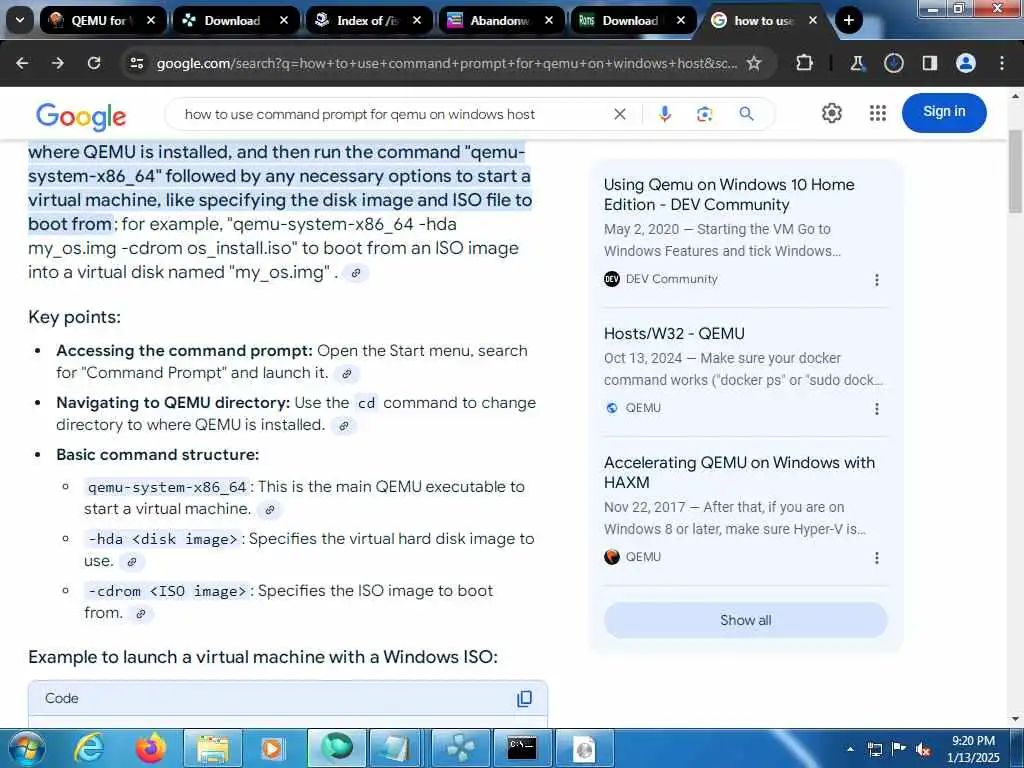1024x768 pixels.
Task: Expand the tab search dropdown arrow
Action: point(20,20)
